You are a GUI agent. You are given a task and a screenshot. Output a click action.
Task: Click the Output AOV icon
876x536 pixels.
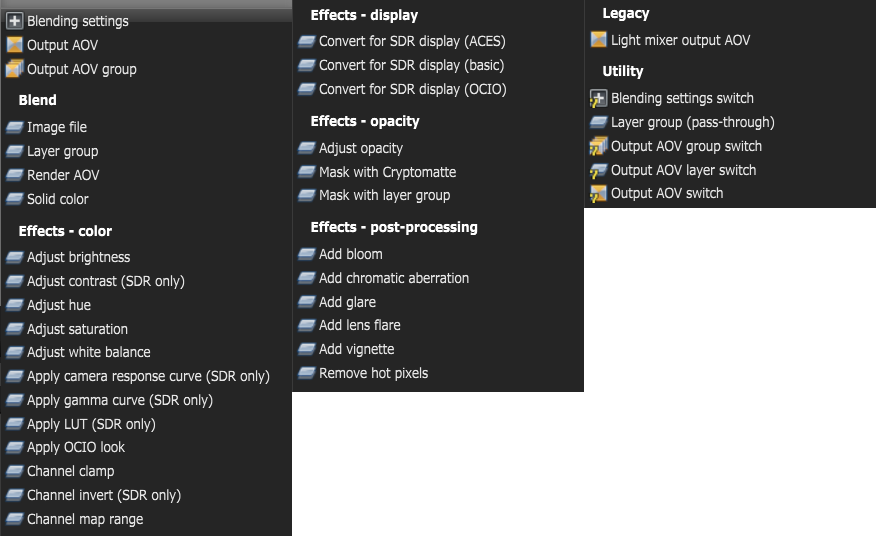pos(14,45)
